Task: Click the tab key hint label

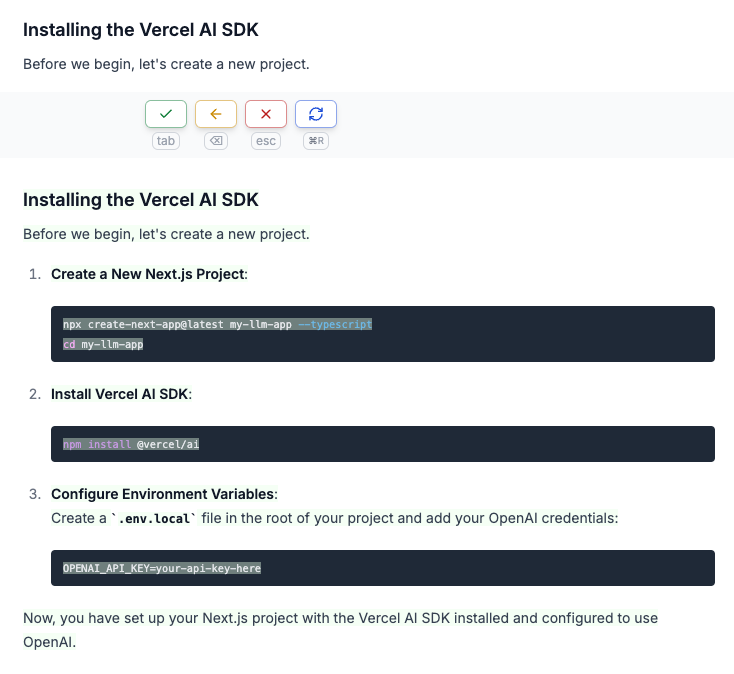Action: 166,141
